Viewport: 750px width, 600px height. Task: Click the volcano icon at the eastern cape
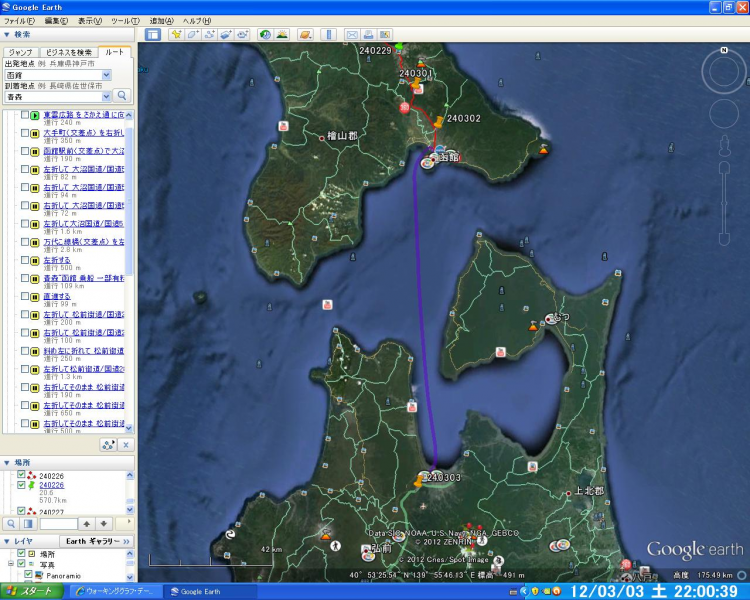[x=543, y=149]
